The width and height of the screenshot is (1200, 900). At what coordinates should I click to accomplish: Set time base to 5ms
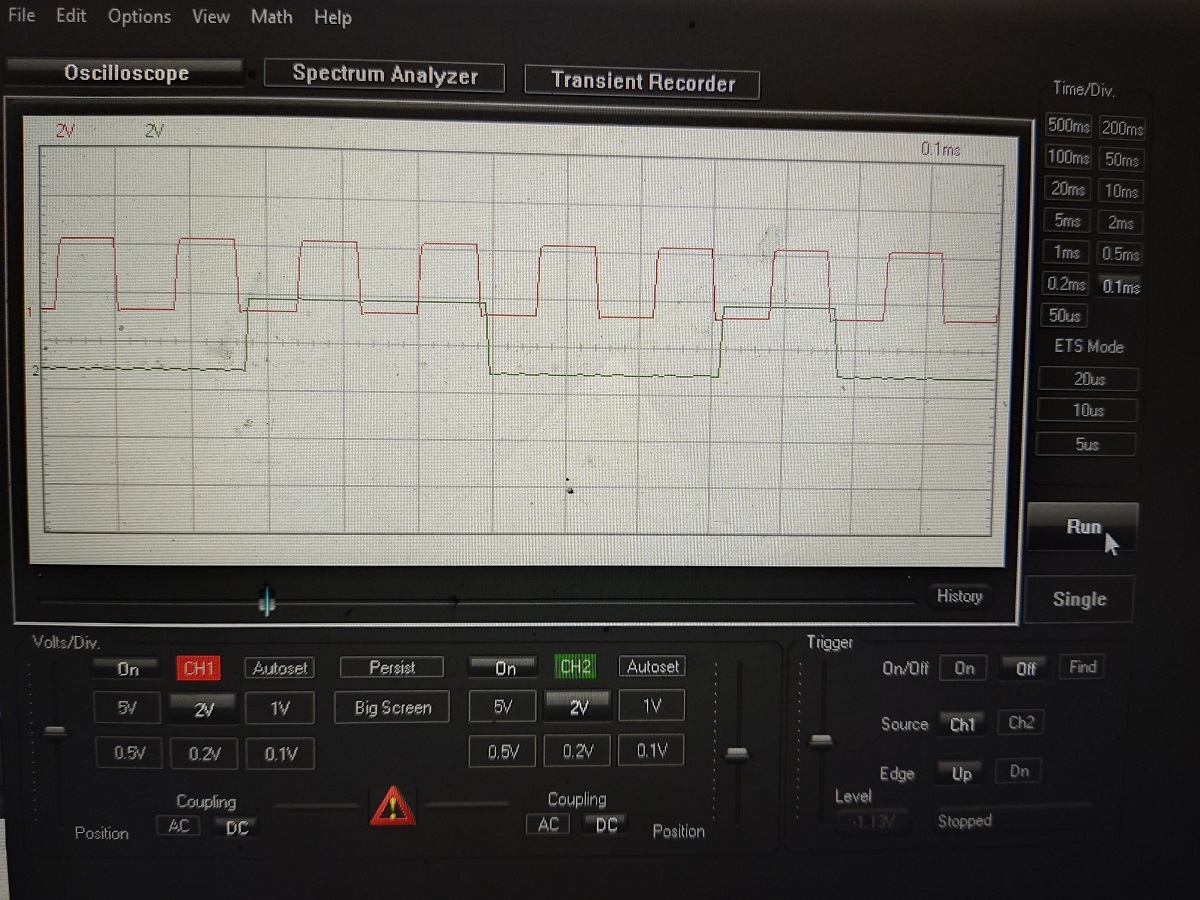[x=1067, y=220]
